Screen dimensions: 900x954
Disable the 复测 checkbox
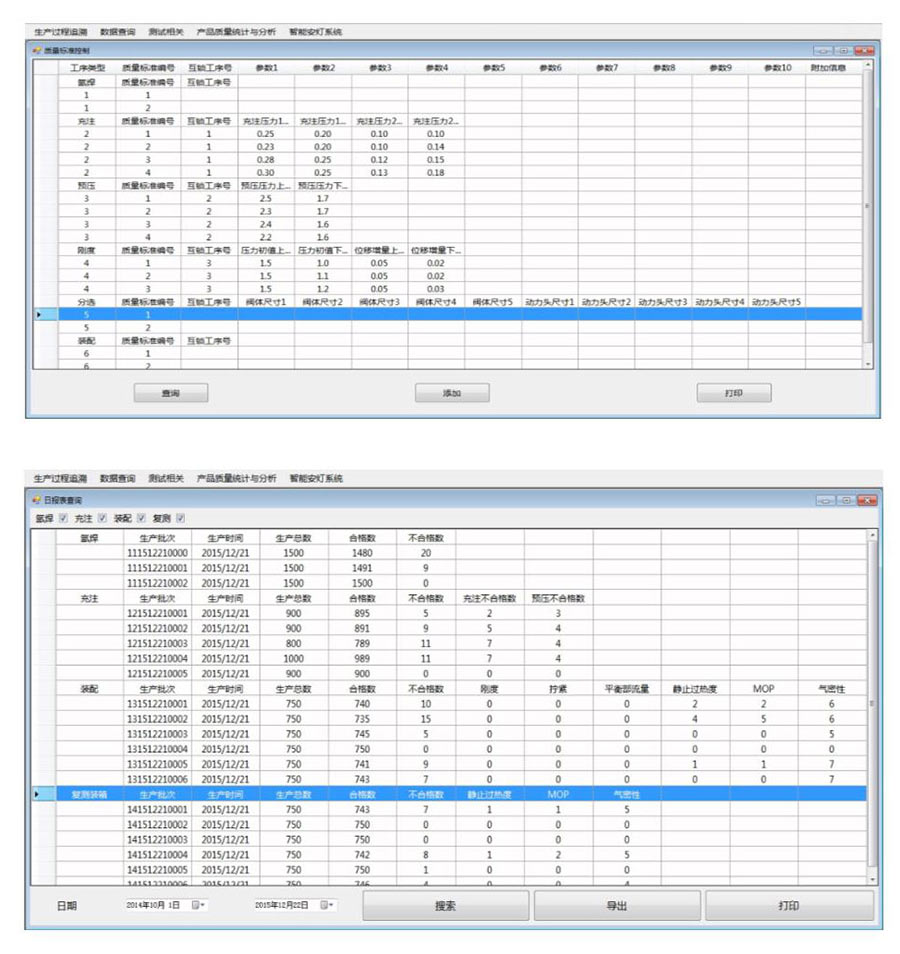181,518
